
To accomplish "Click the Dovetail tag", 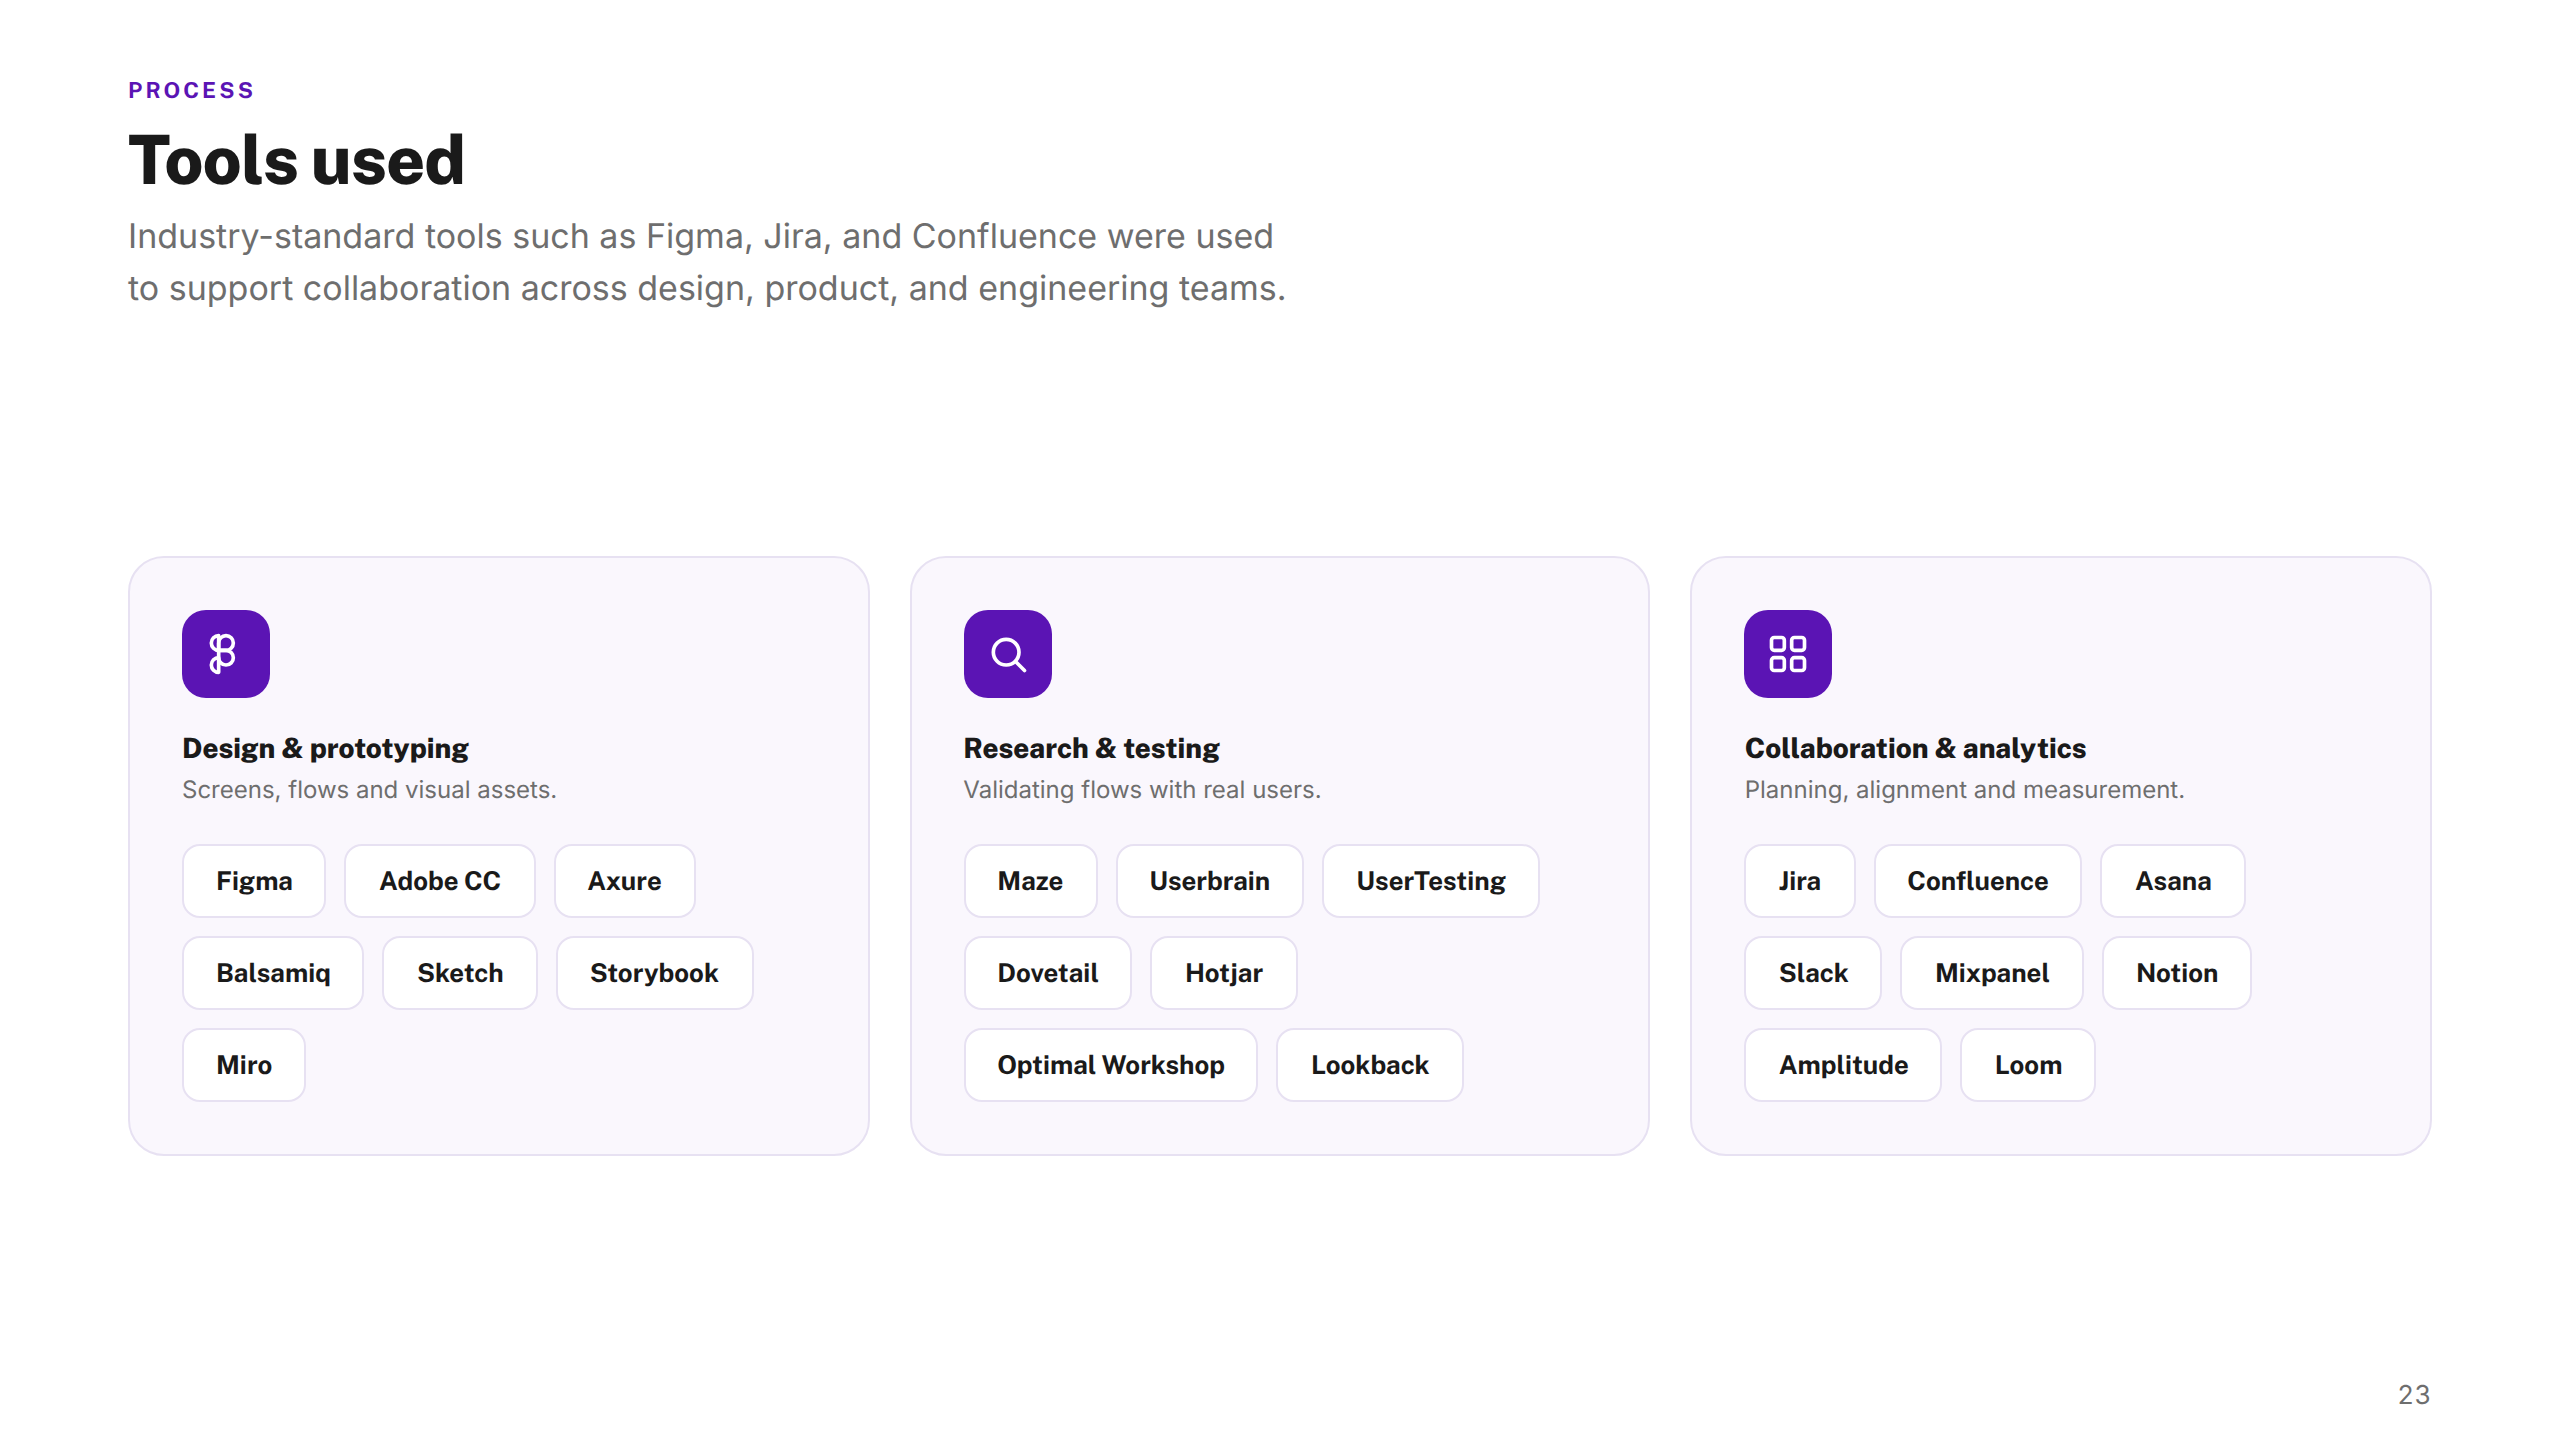I will pyautogui.click(x=1048, y=973).
